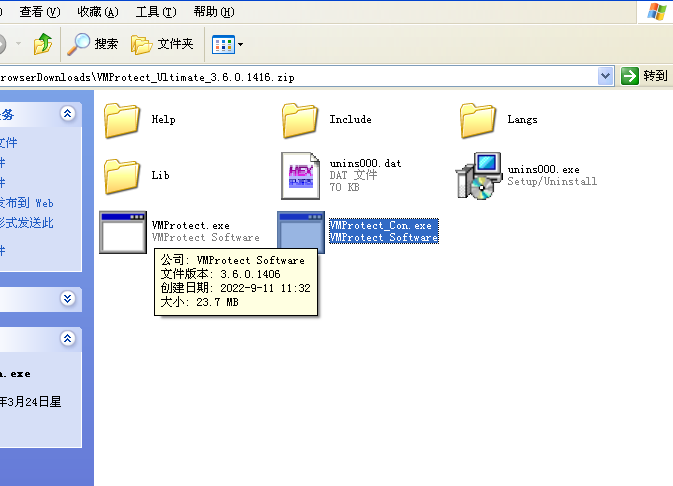Select the unins000.exe setup icon

click(479, 176)
